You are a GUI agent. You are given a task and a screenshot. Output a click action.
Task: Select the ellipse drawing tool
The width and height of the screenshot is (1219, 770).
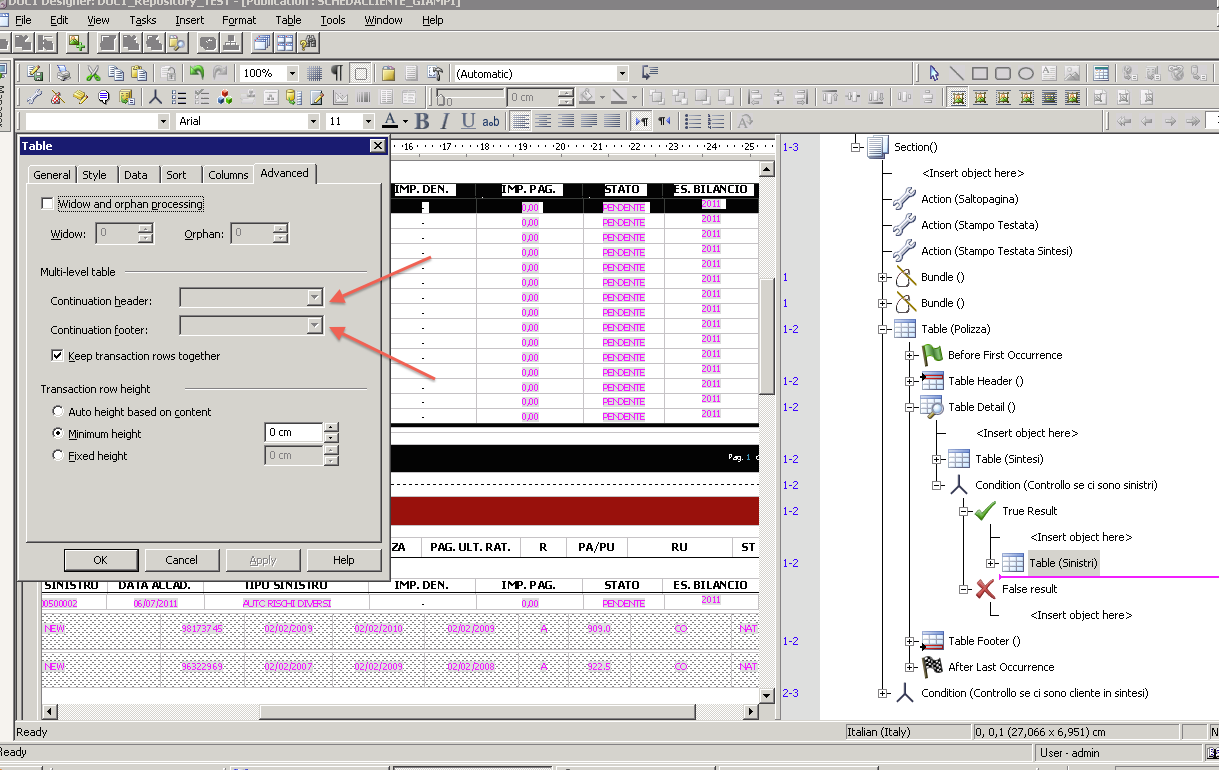1026,73
